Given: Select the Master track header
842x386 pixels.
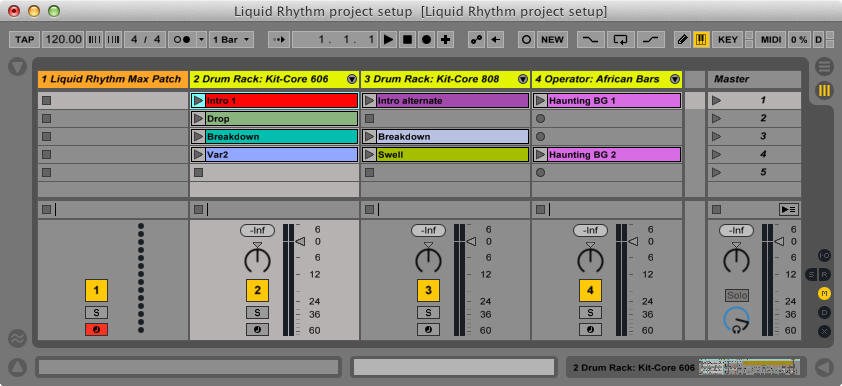Looking at the screenshot, I should [x=754, y=79].
